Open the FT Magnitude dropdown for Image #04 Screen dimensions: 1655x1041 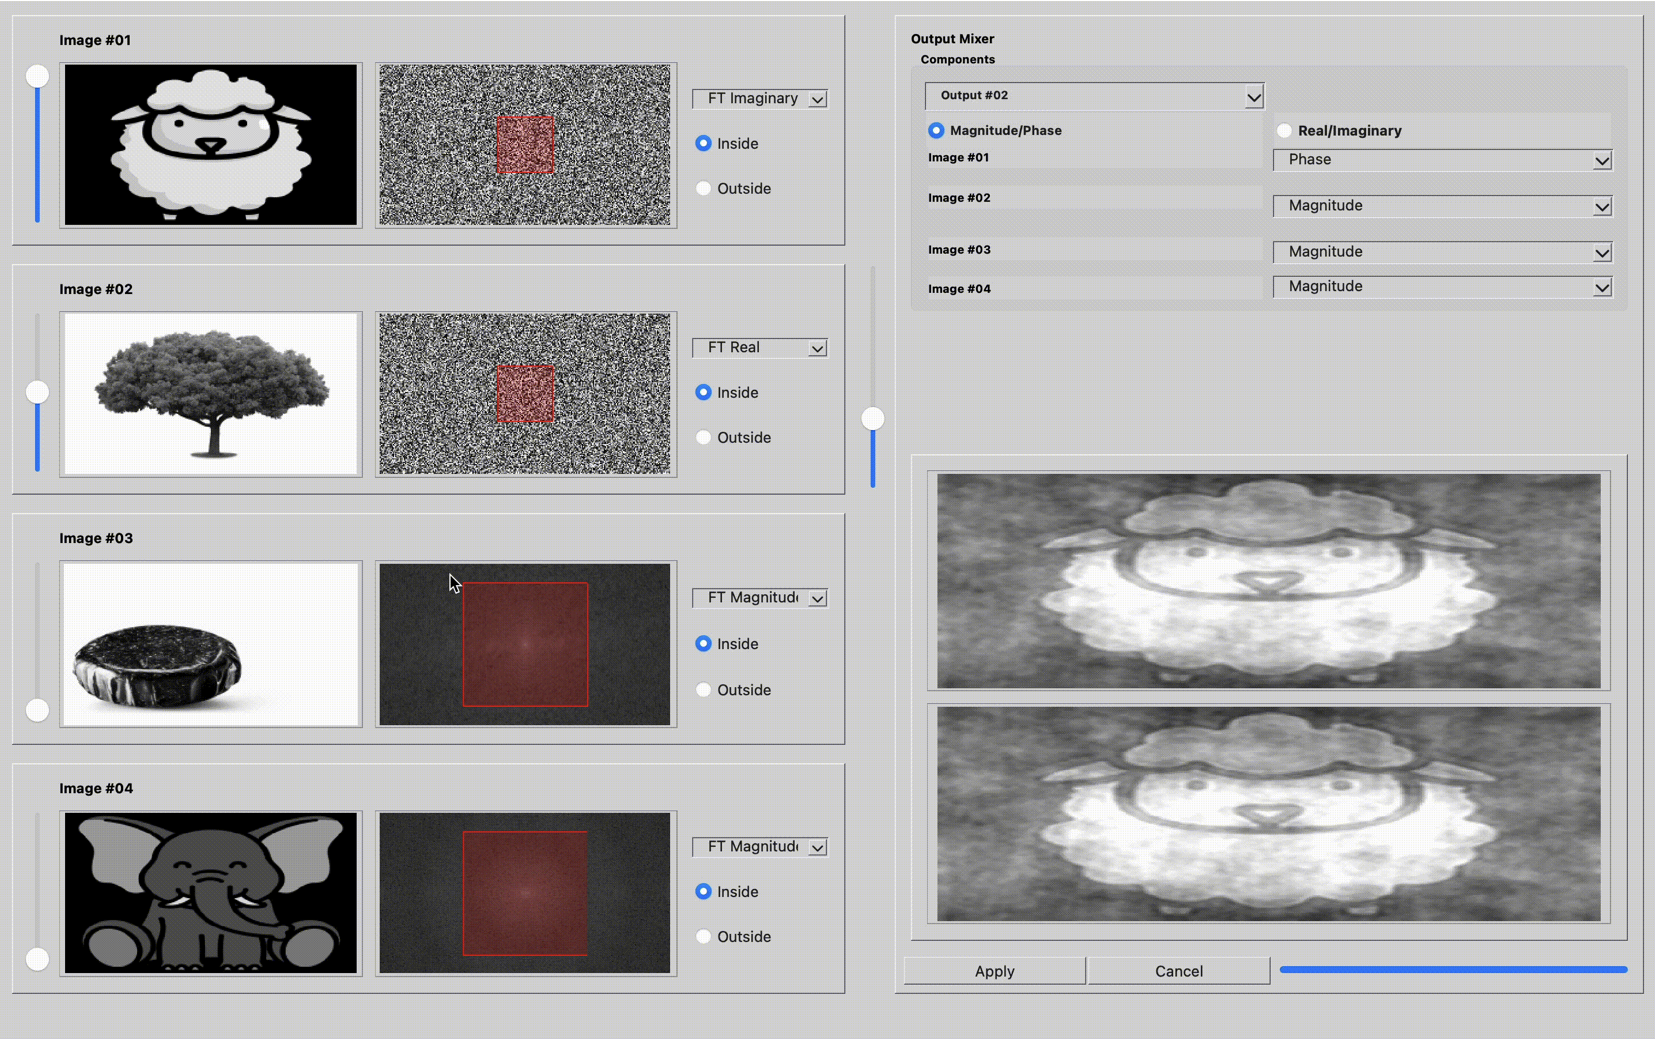(x=759, y=846)
